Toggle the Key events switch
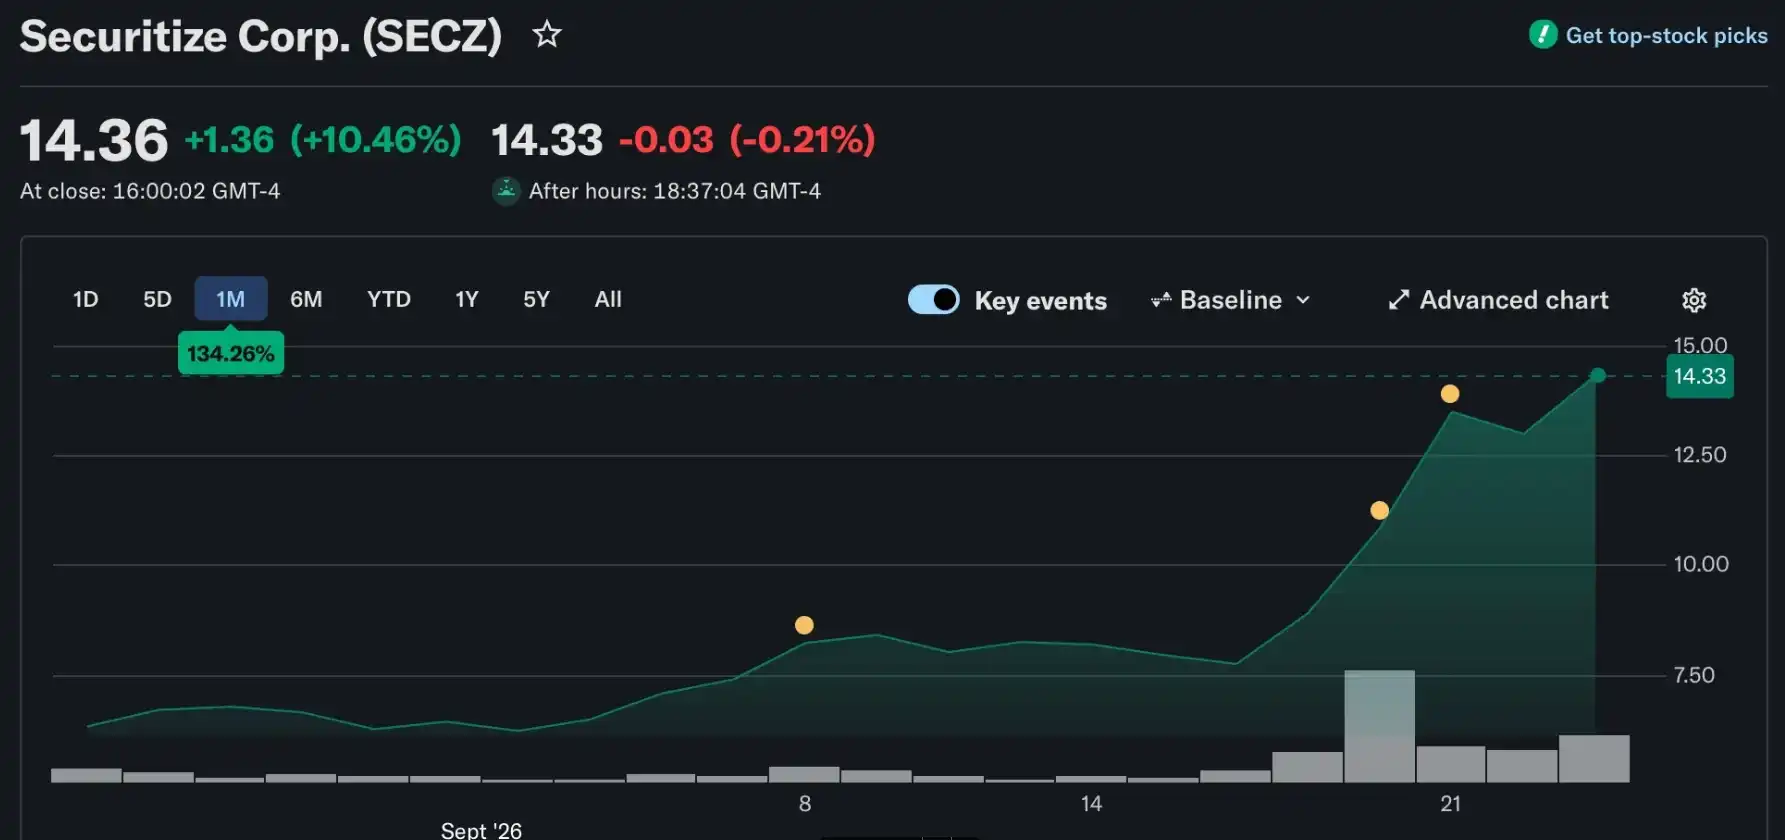 [x=933, y=300]
